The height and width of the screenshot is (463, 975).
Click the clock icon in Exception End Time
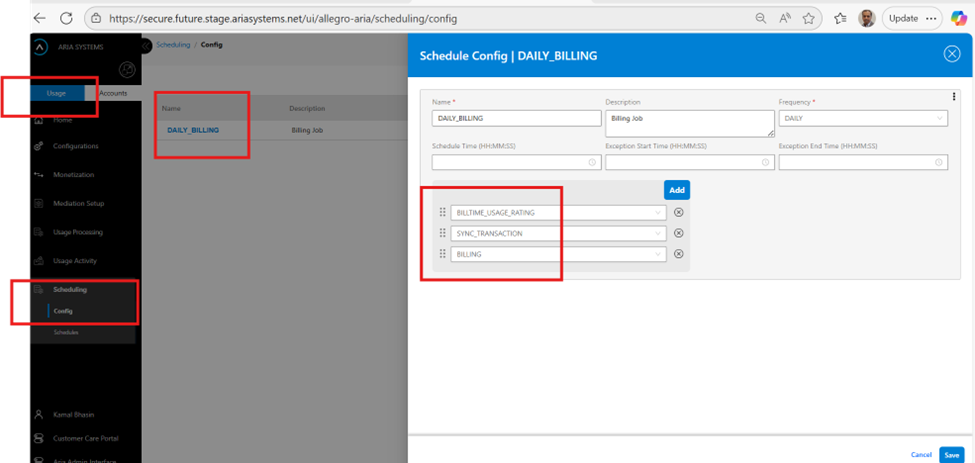tap(939, 162)
